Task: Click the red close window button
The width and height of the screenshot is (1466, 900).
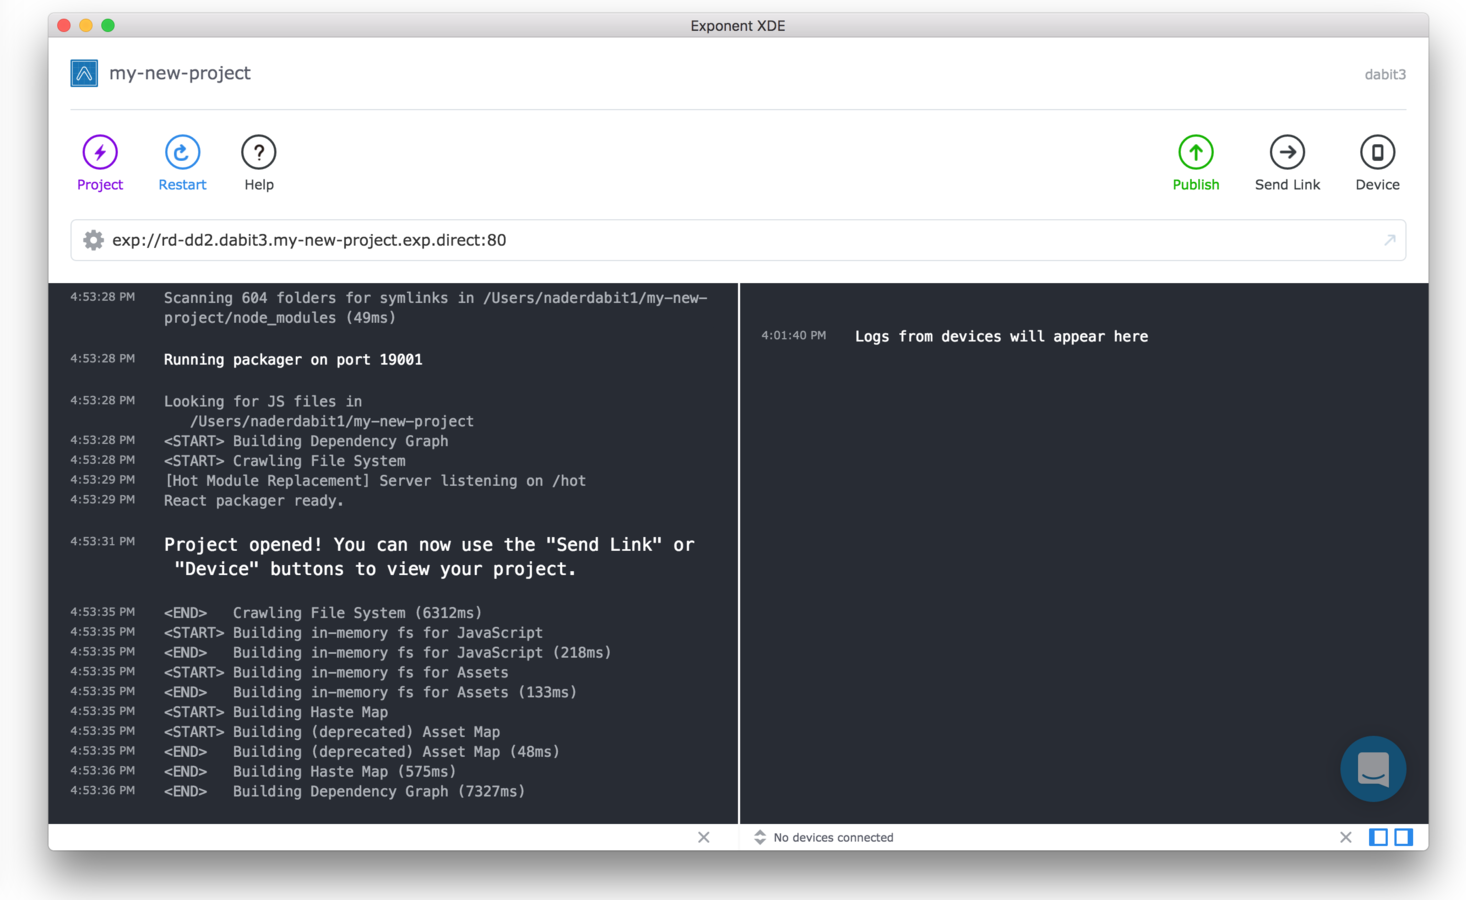Action: (64, 25)
